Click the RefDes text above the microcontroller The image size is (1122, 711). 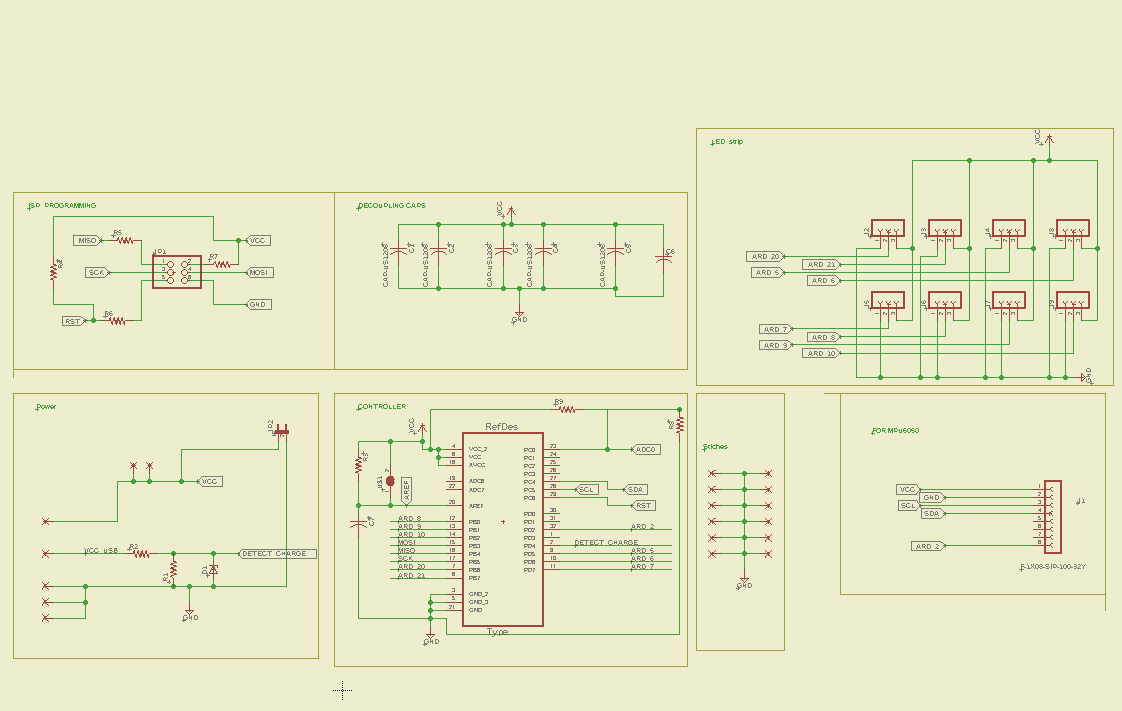[x=502, y=427]
